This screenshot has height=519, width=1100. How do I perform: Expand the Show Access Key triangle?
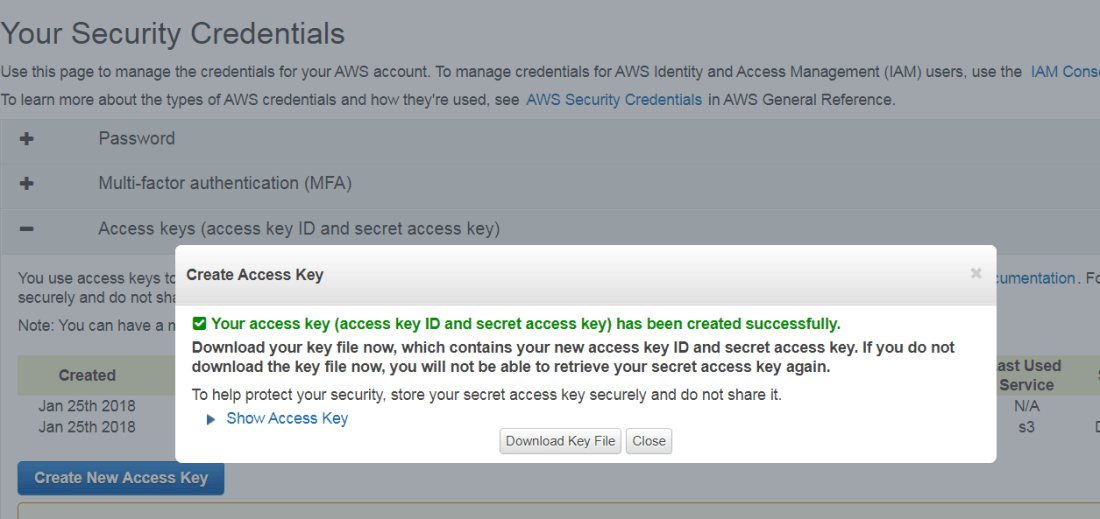[211, 419]
